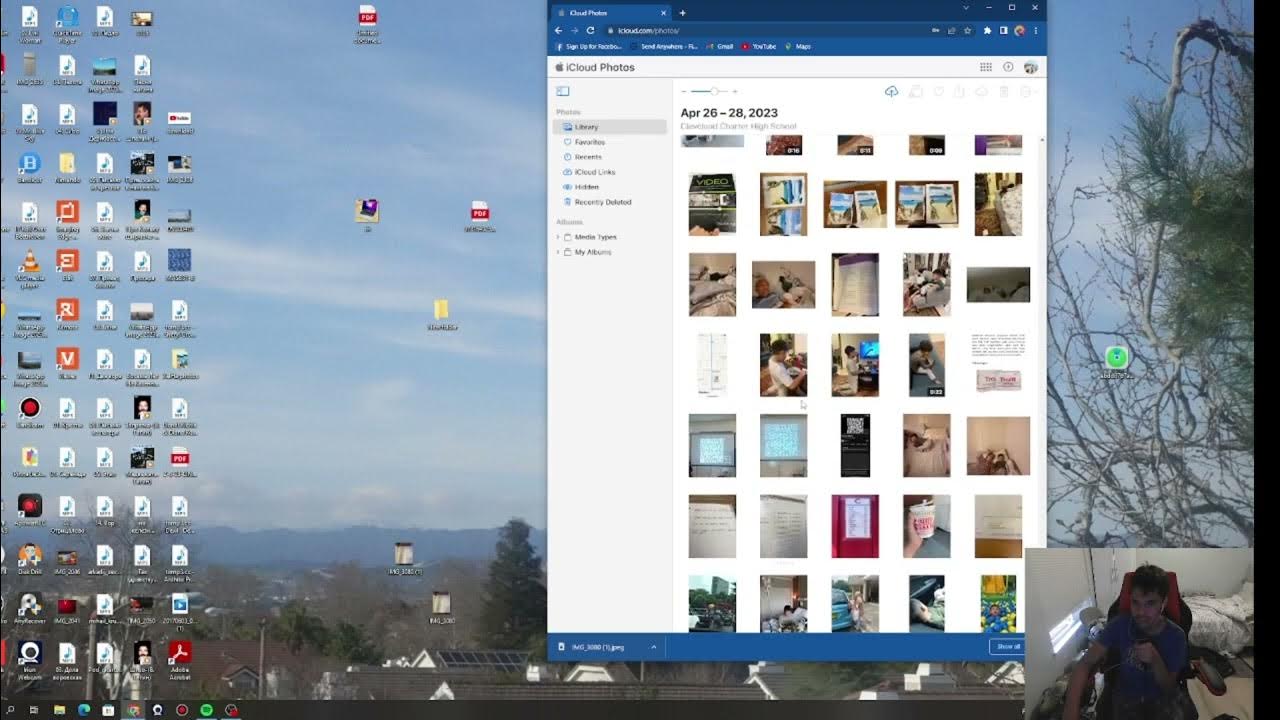Viewport: 1280px width, 720px height.
Task: Open File Explorer from the taskbar
Action: click(59, 710)
